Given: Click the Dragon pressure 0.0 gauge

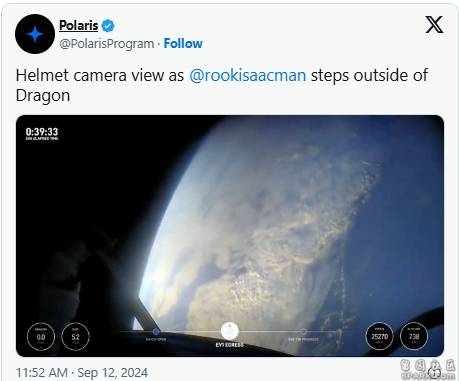Looking at the screenshot, I should coord(41,337).
